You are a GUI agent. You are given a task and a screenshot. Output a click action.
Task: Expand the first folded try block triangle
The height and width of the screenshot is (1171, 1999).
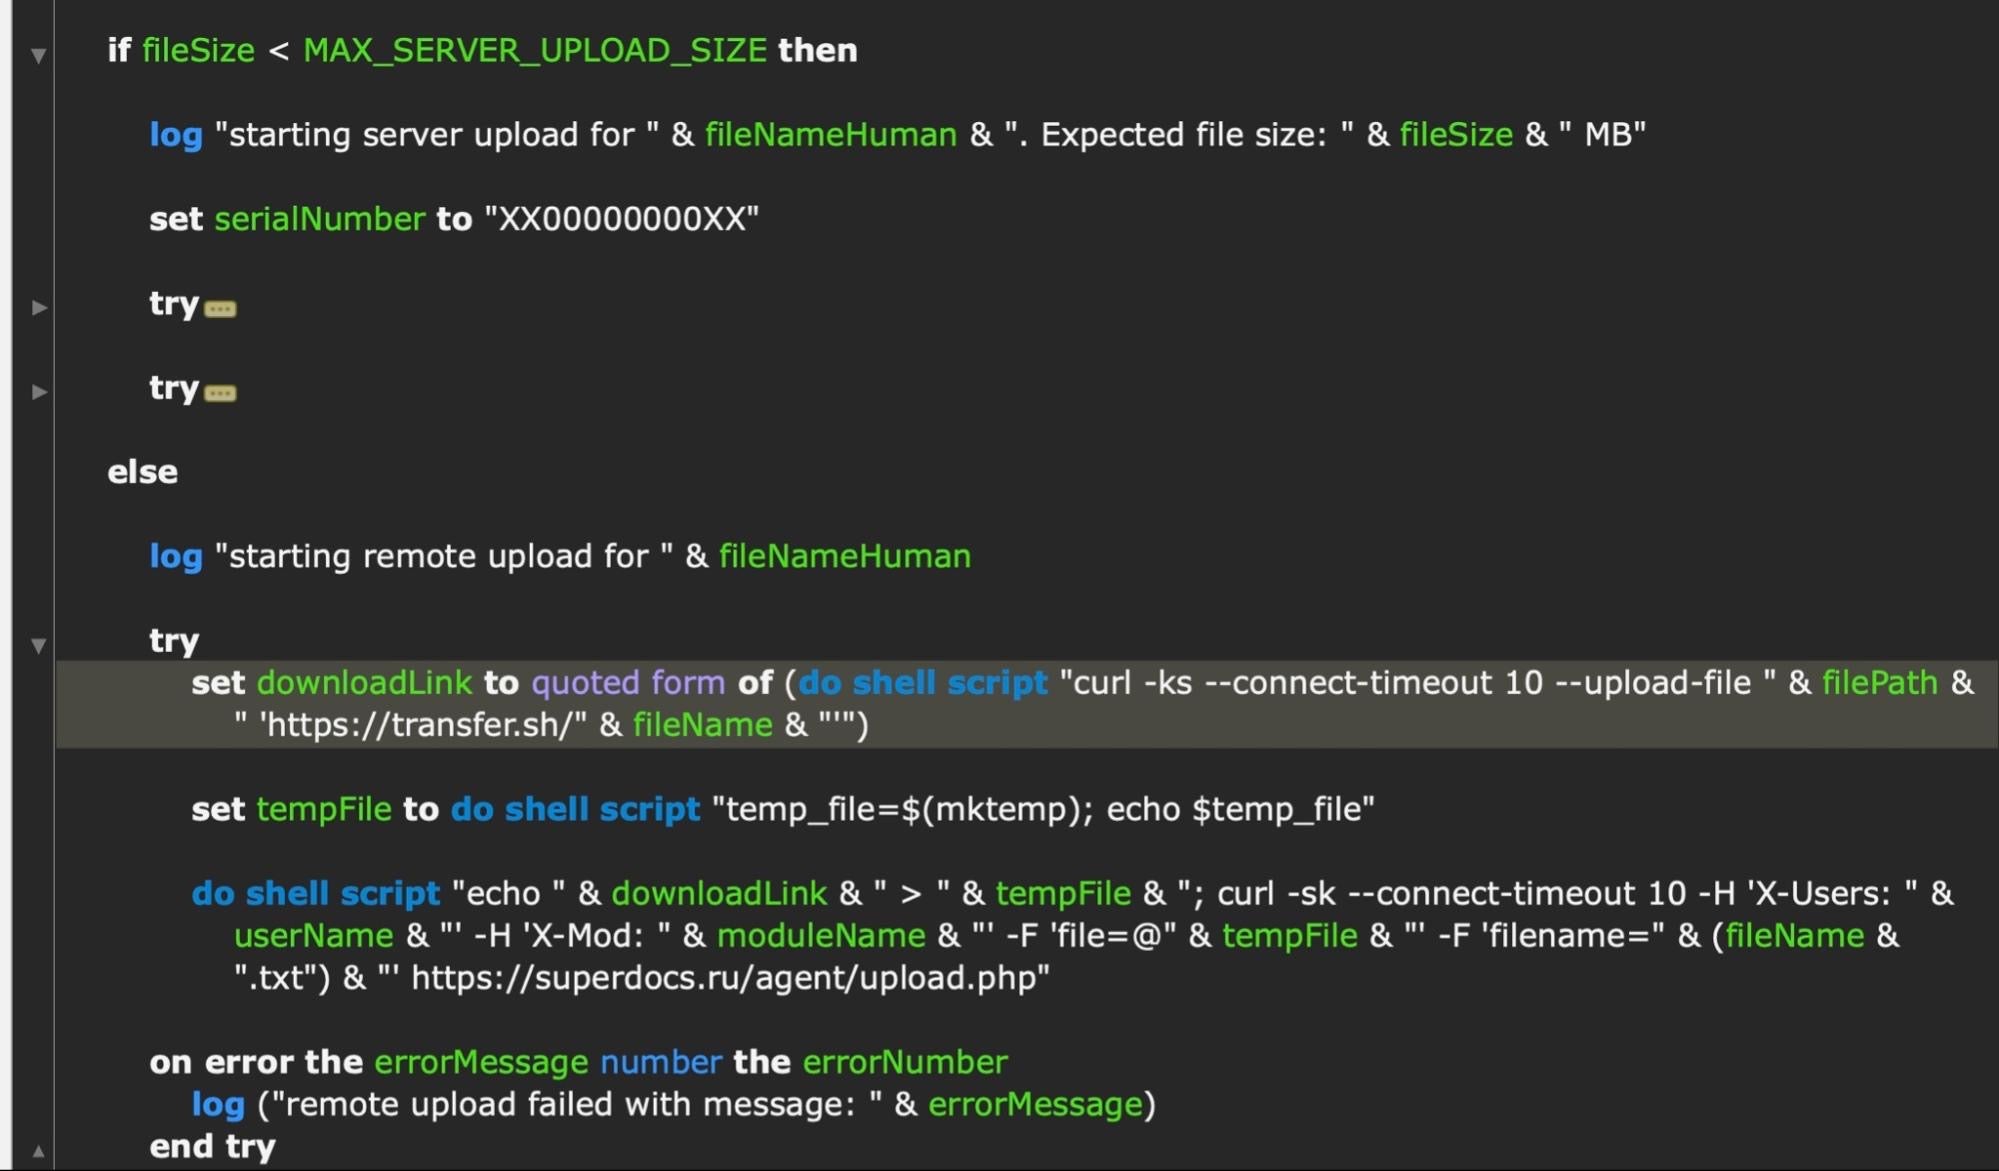pos(39,307)
